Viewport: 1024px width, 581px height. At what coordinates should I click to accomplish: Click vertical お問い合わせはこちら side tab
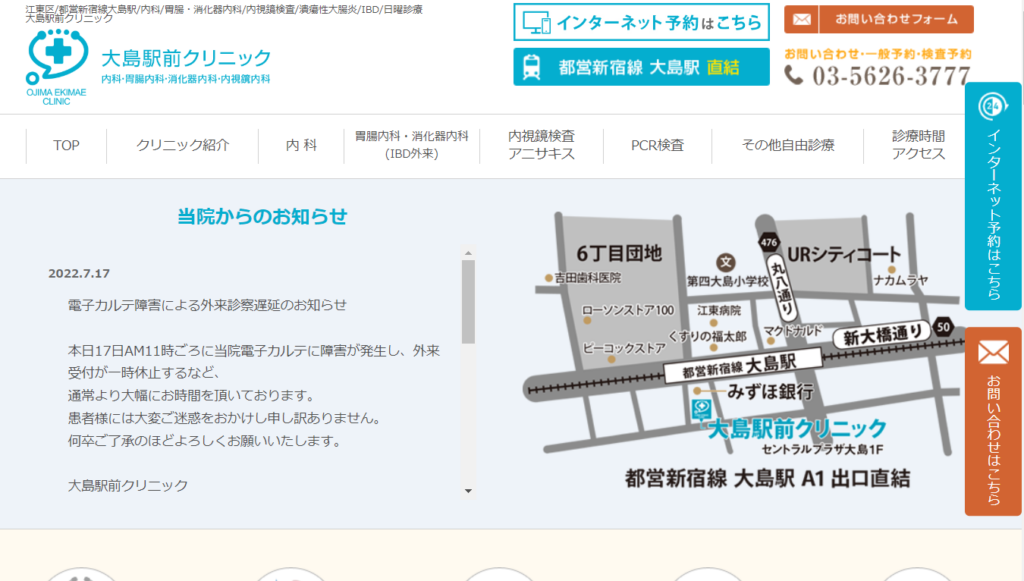click(x=993, y=421)
